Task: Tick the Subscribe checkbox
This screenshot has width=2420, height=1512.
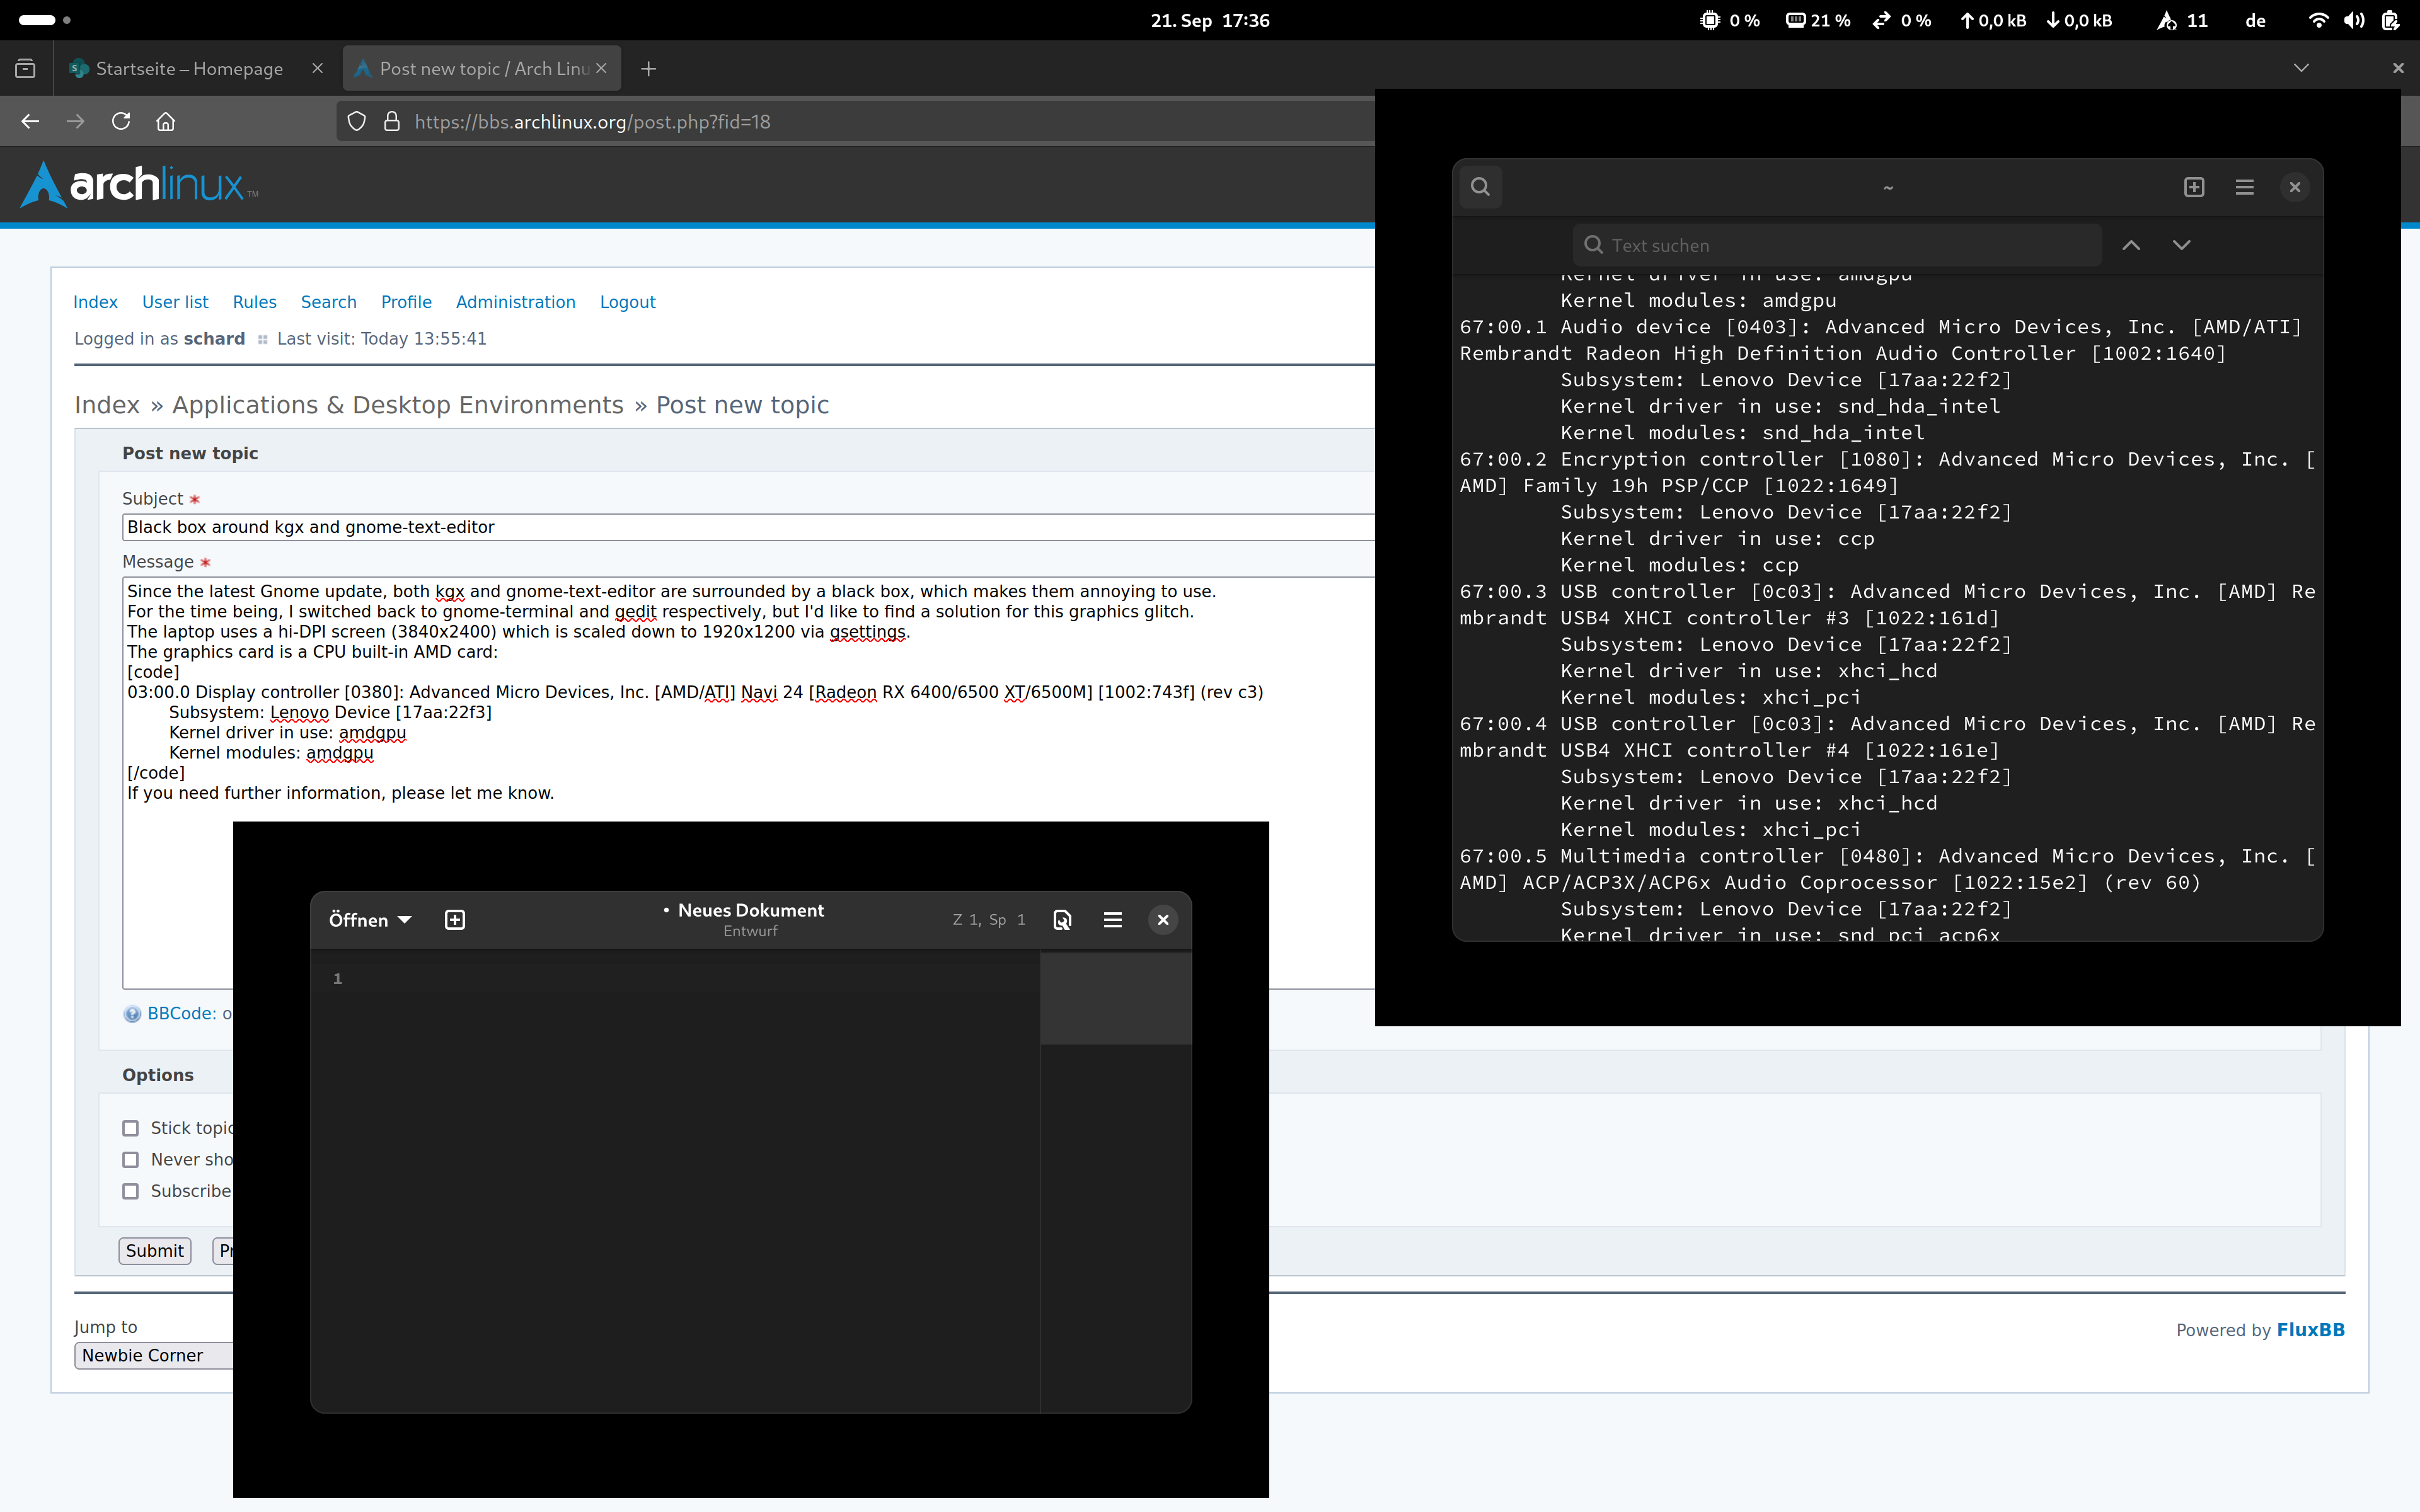Action: (130, 1191)
